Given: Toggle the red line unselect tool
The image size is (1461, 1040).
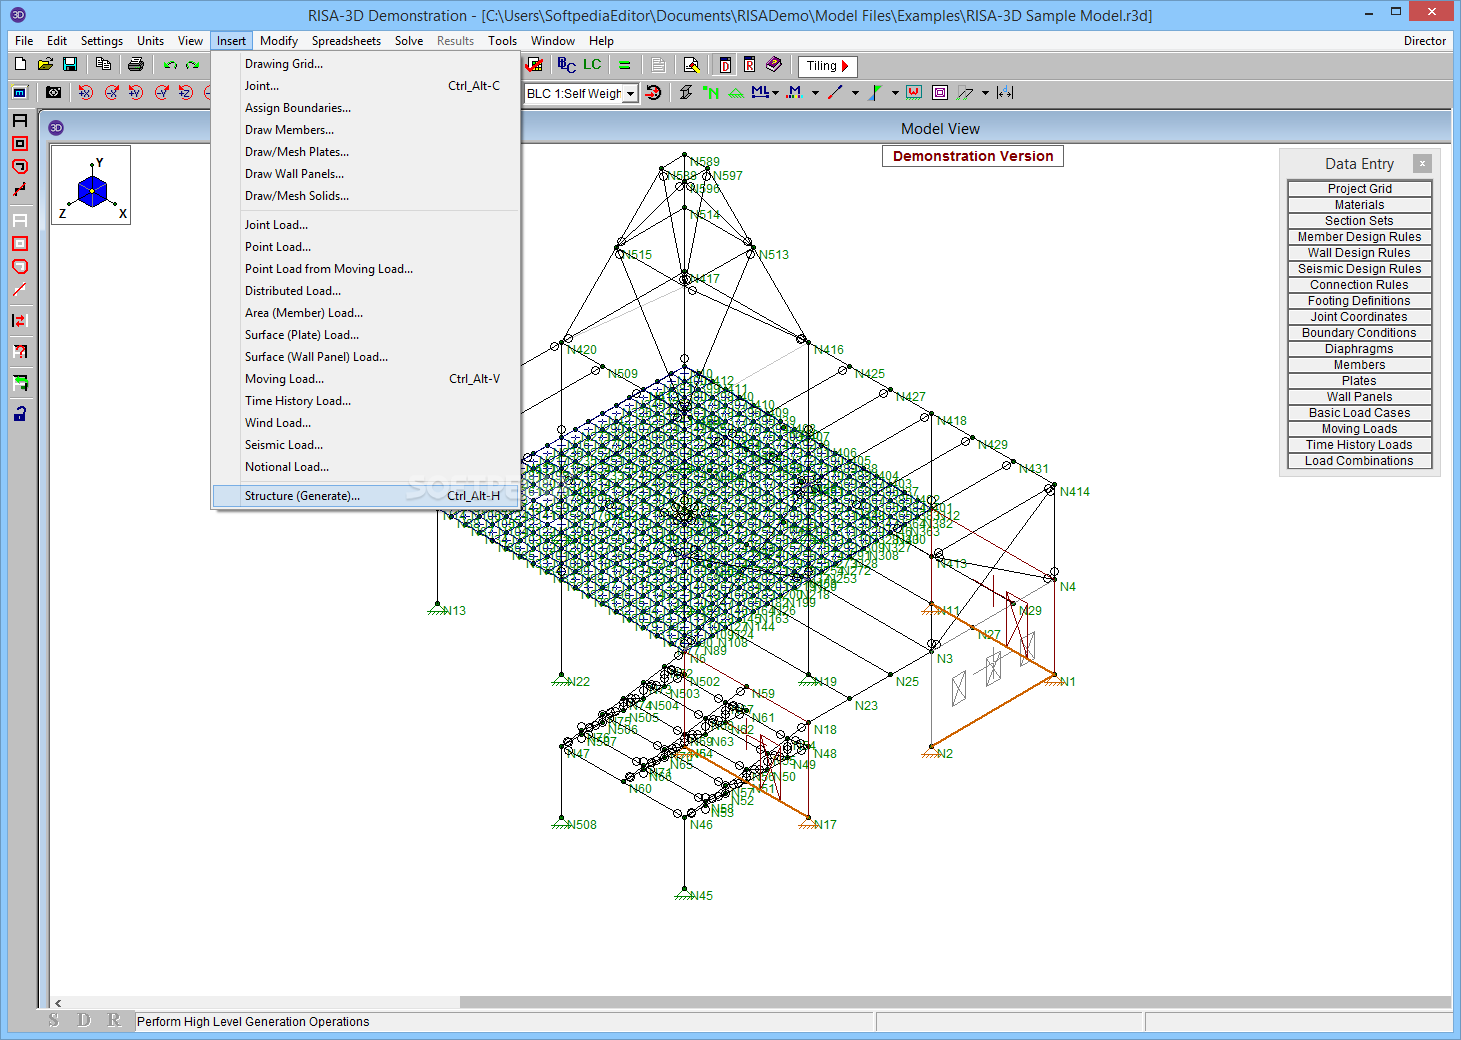Looking at the screenshot, I should [20, 290].
